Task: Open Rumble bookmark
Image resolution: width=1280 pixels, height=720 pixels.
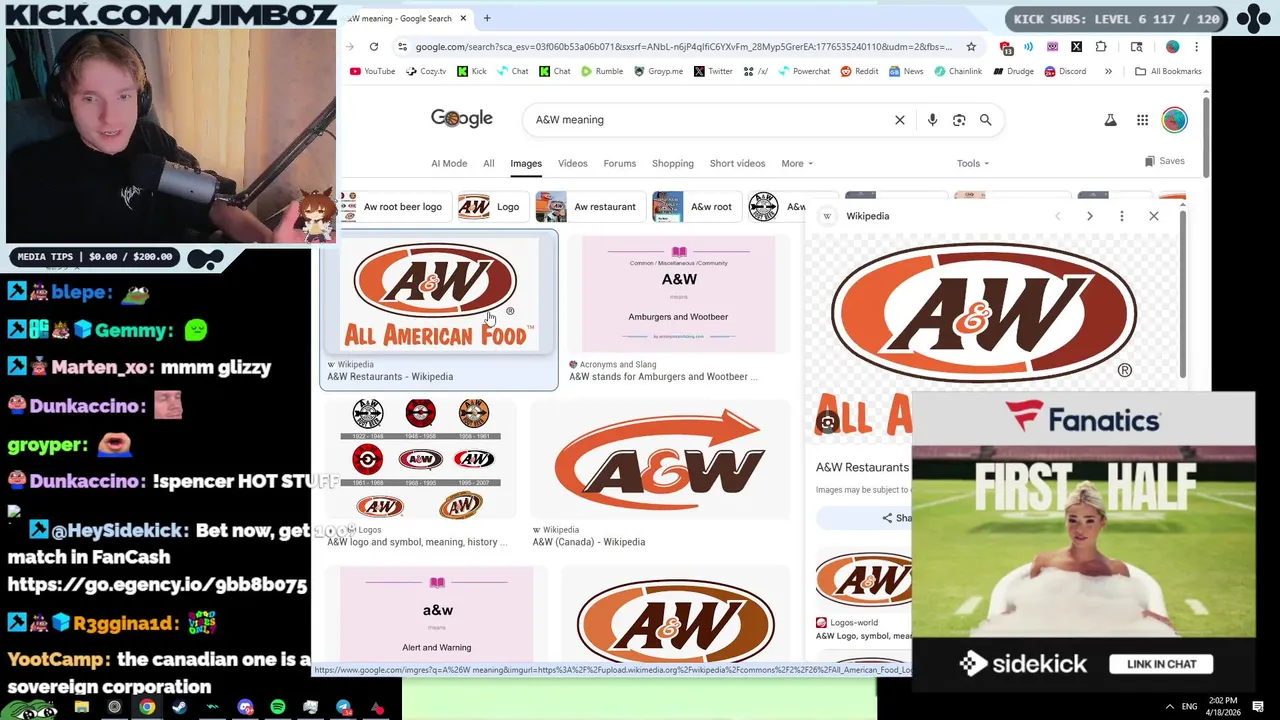Action: (601, 71)
